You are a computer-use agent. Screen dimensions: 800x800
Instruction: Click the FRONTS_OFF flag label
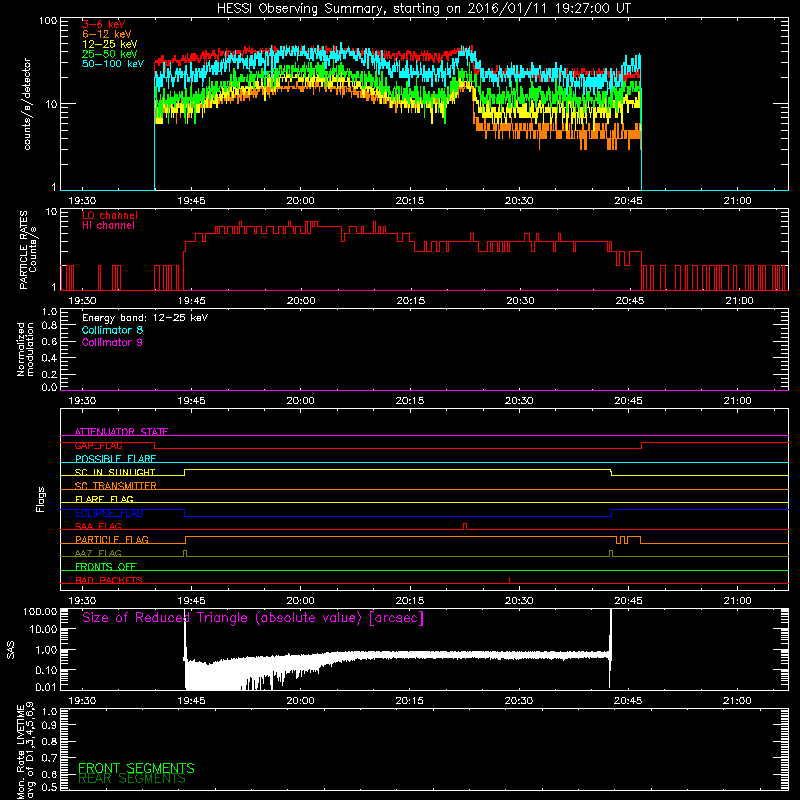106,567
